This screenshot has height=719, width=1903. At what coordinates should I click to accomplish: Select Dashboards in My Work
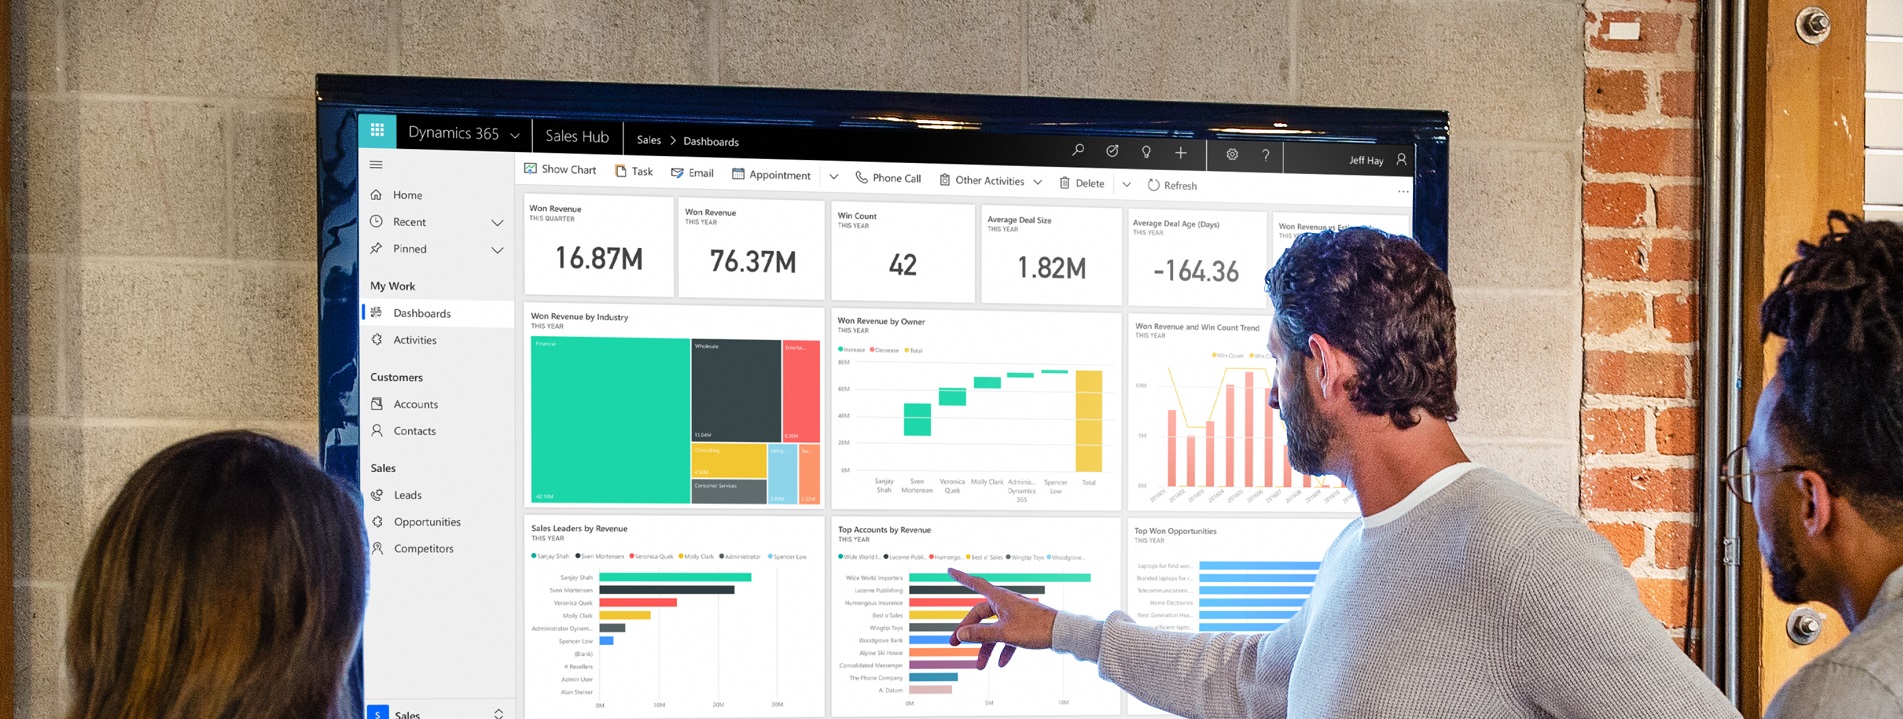coord(438,313)
